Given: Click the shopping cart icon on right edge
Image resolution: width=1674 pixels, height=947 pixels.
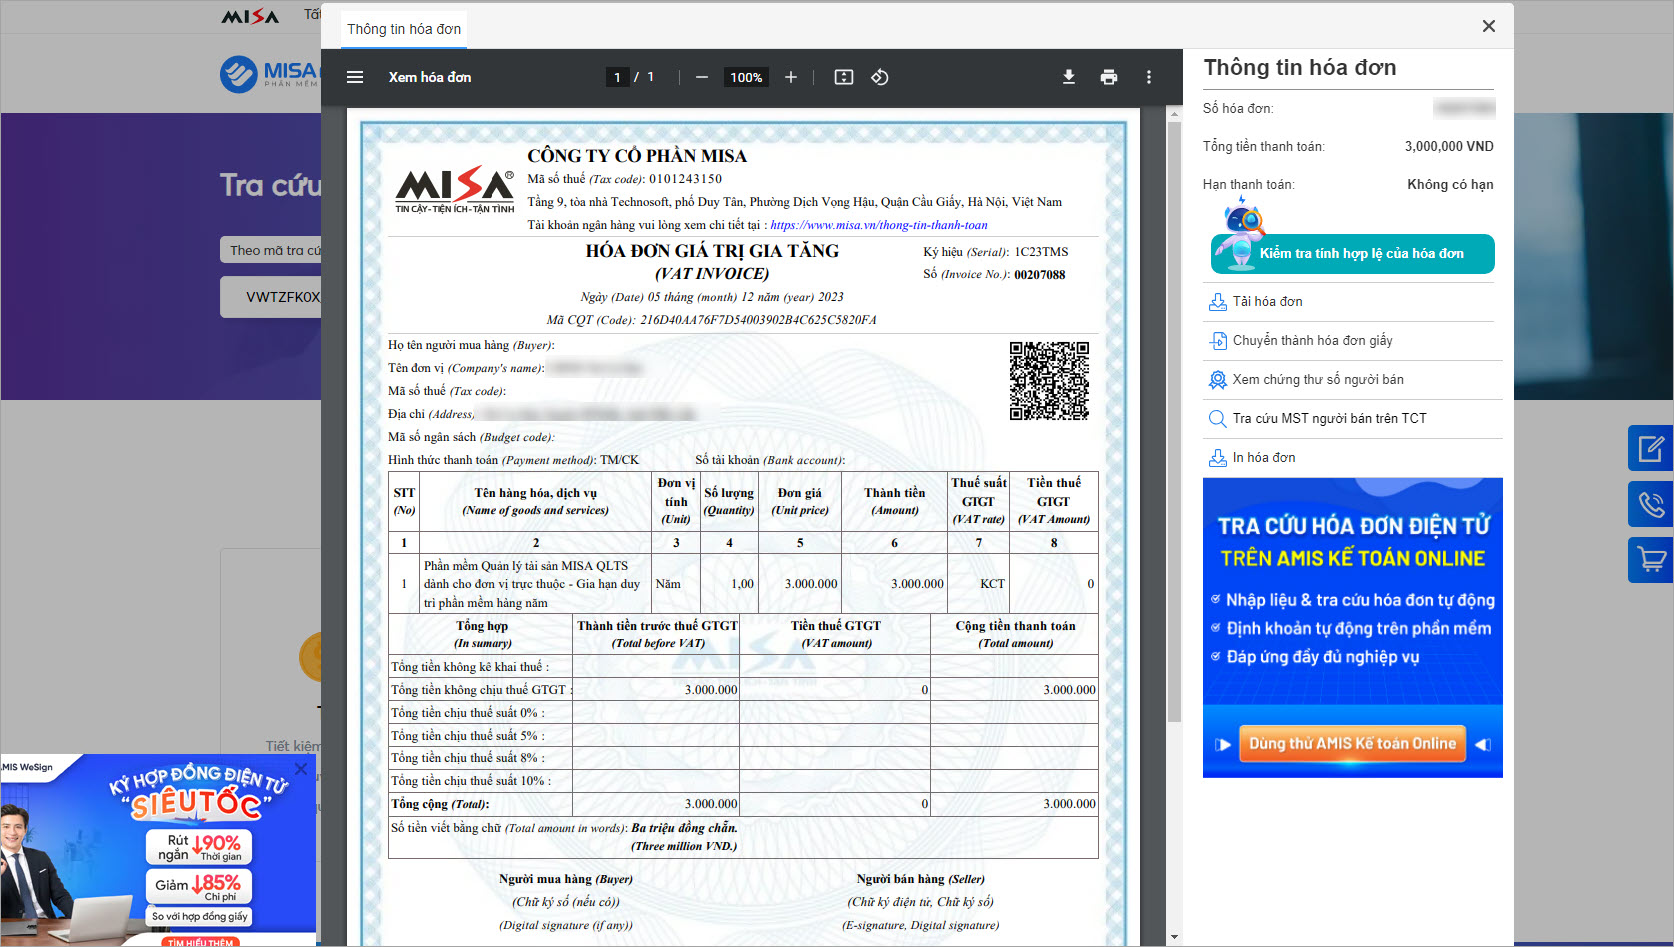Looking at the screenshot, I should [x=1651, y=560].
